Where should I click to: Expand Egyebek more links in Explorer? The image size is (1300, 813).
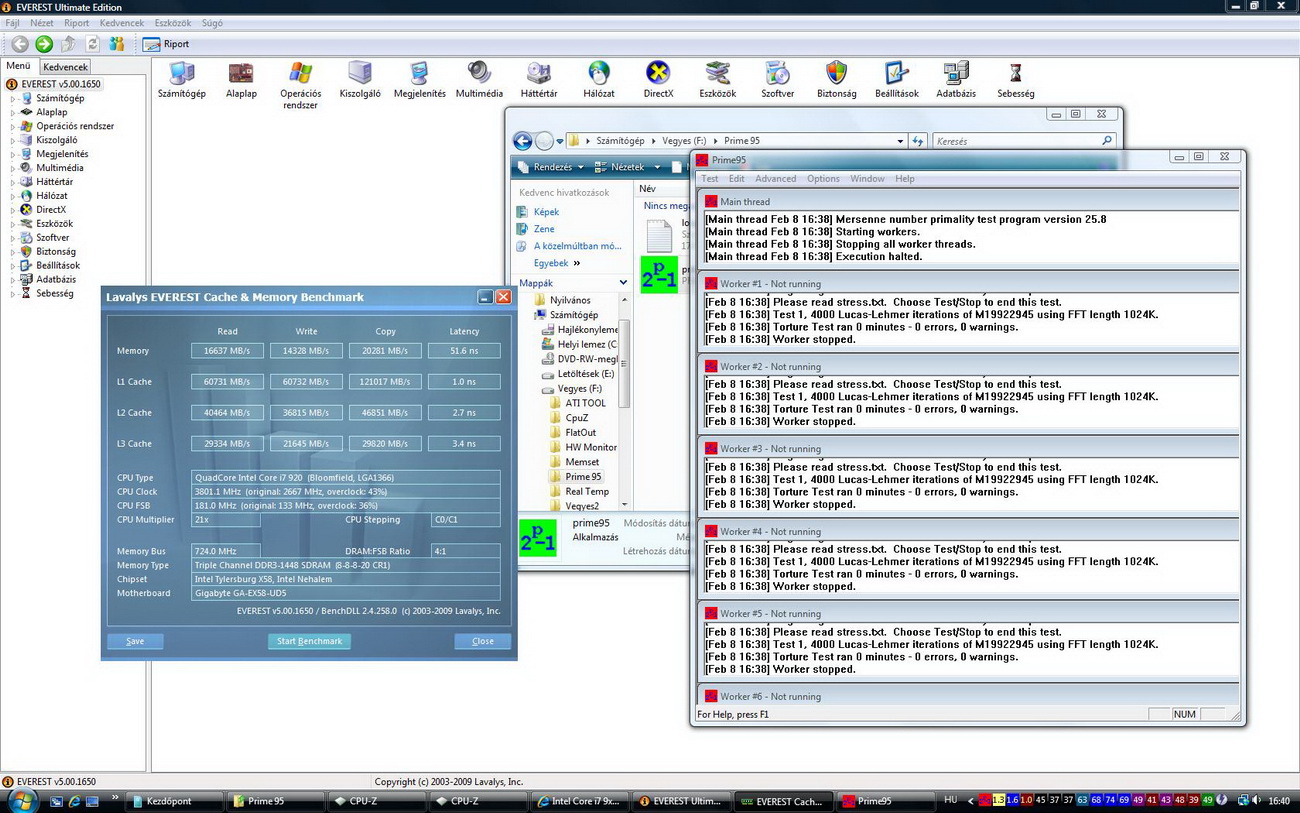coord(557,263)
